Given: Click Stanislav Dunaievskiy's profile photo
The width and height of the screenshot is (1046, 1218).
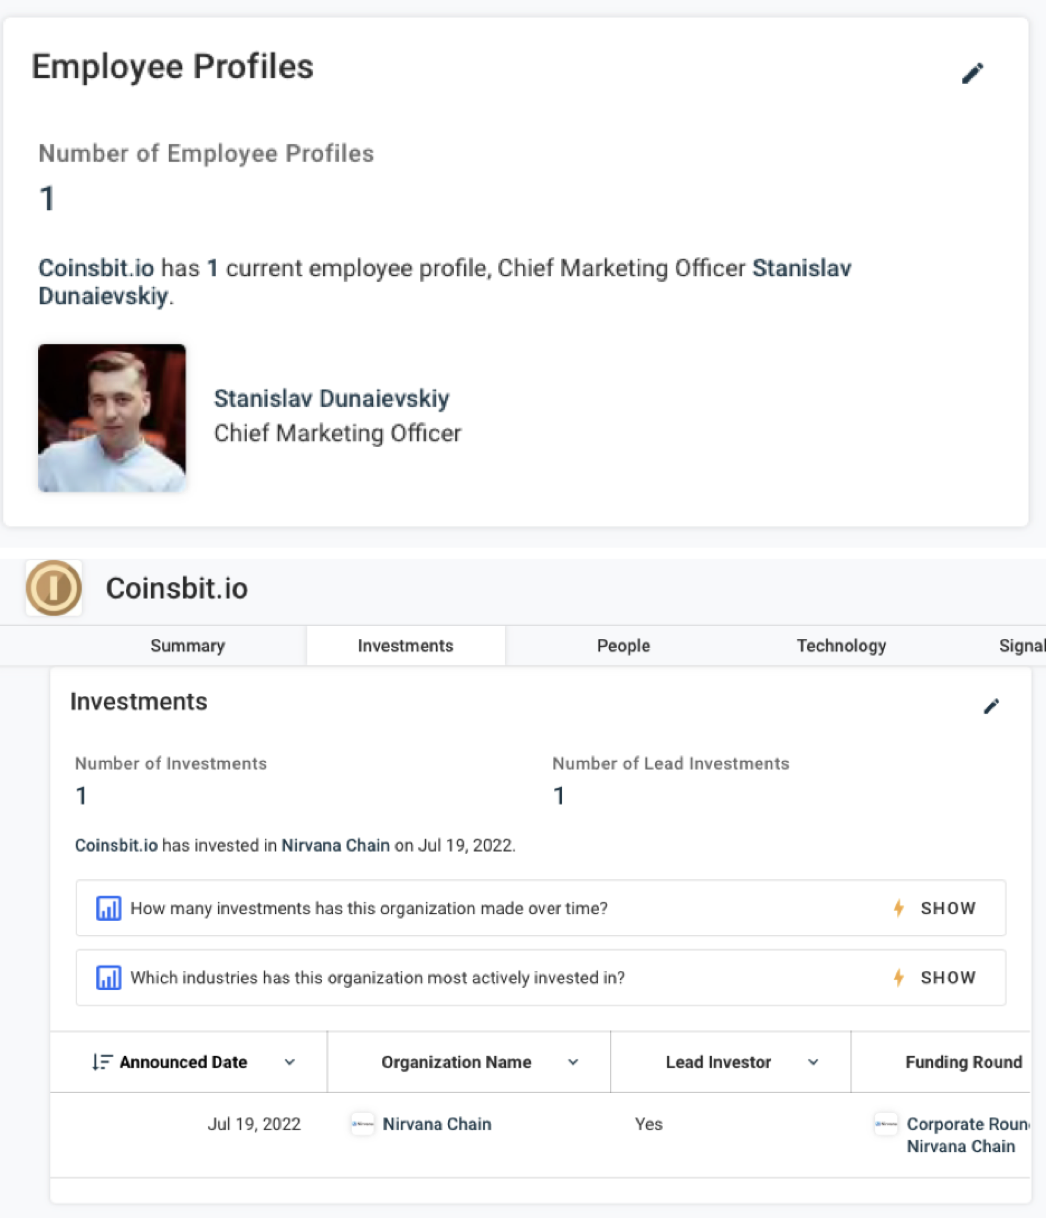Looking at the screenshot, I should pos(112,418).
